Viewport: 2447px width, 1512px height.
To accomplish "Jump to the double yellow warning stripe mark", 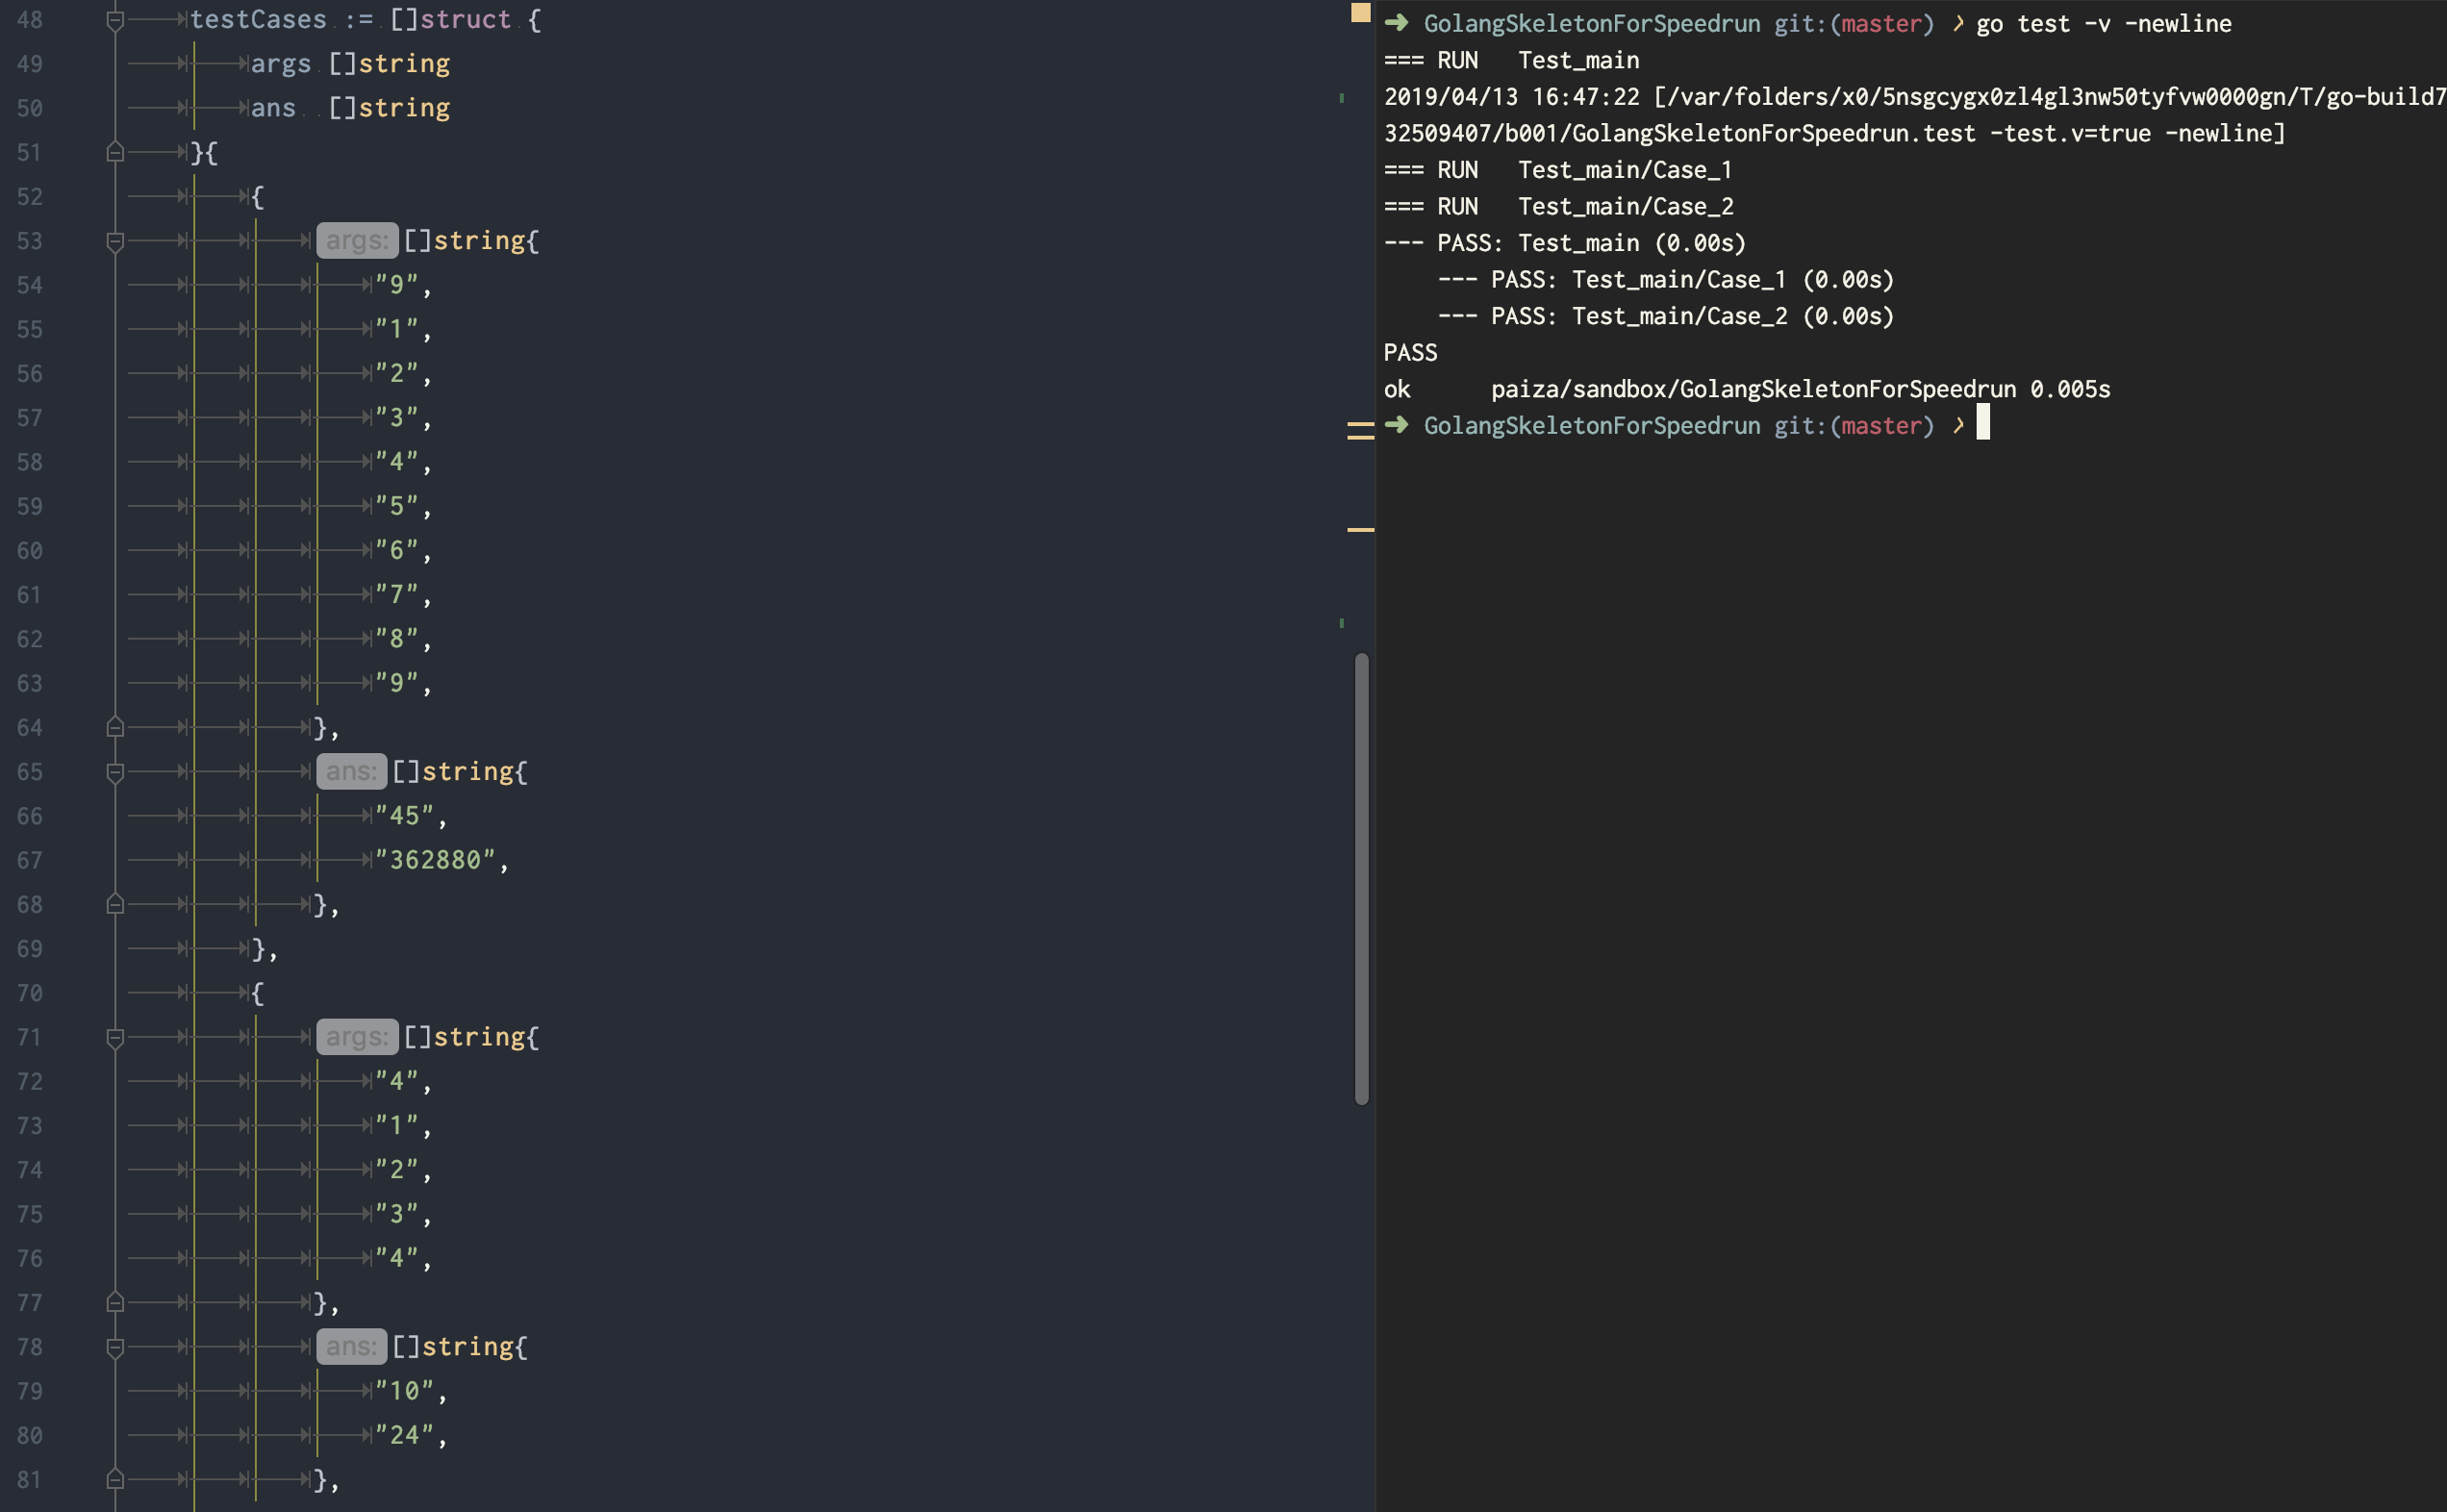I will 1360,431.
